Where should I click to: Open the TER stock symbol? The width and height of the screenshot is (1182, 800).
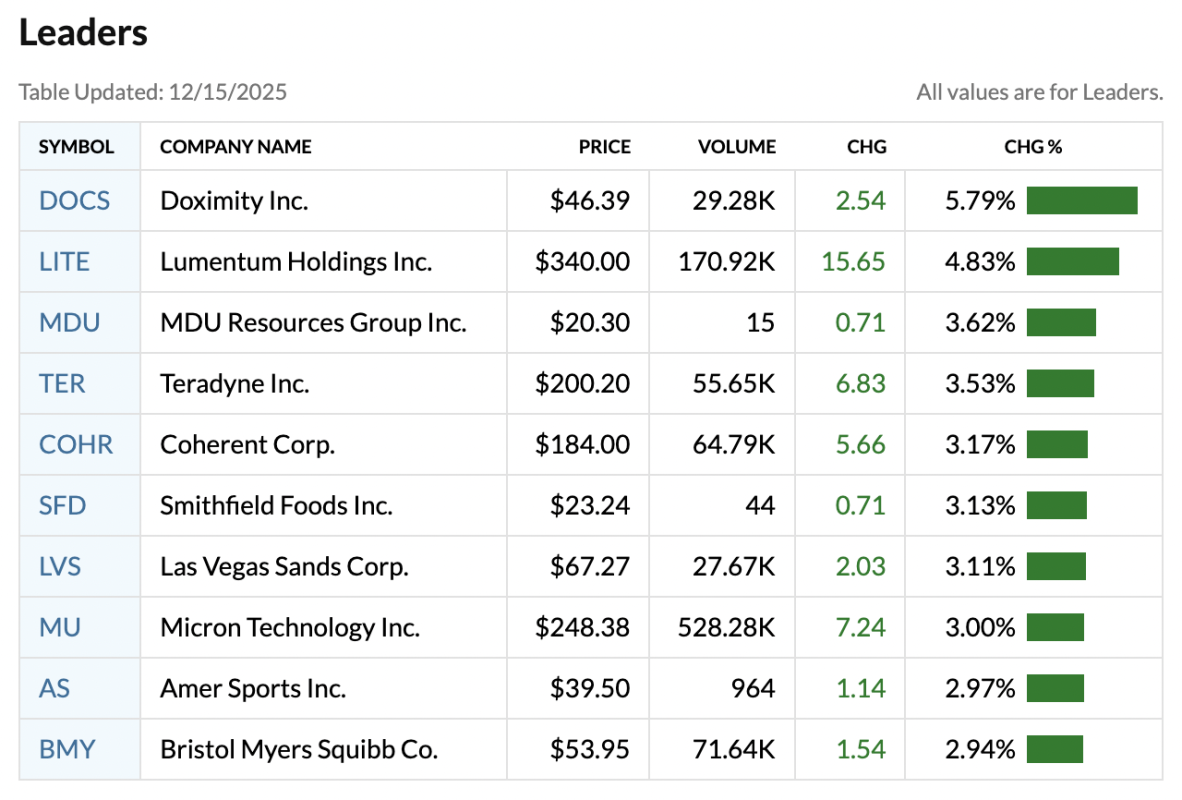62,384
